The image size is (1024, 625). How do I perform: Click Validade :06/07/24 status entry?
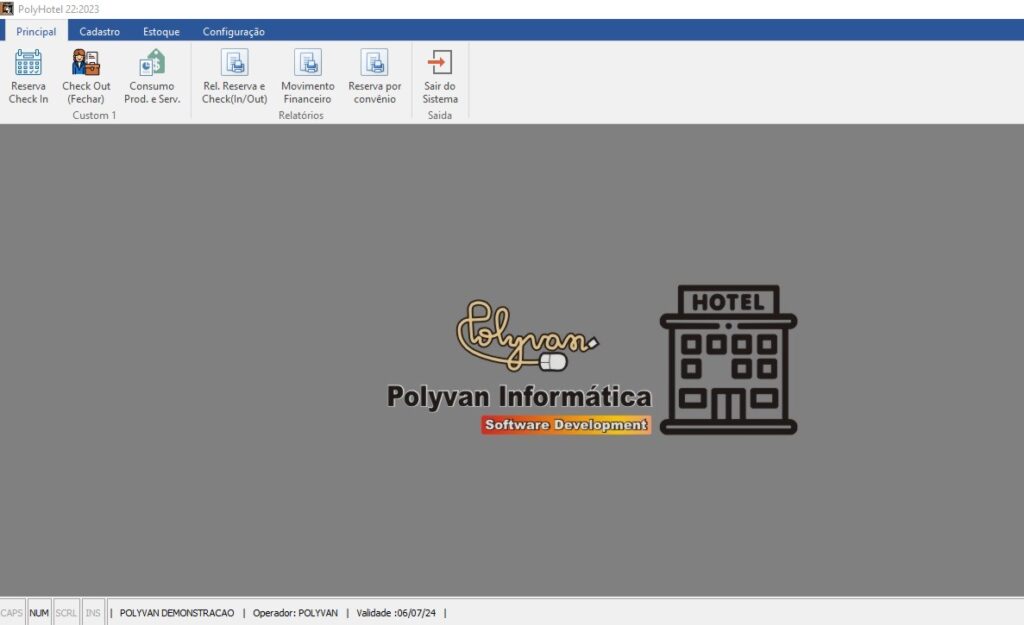(x=396, y=613)
